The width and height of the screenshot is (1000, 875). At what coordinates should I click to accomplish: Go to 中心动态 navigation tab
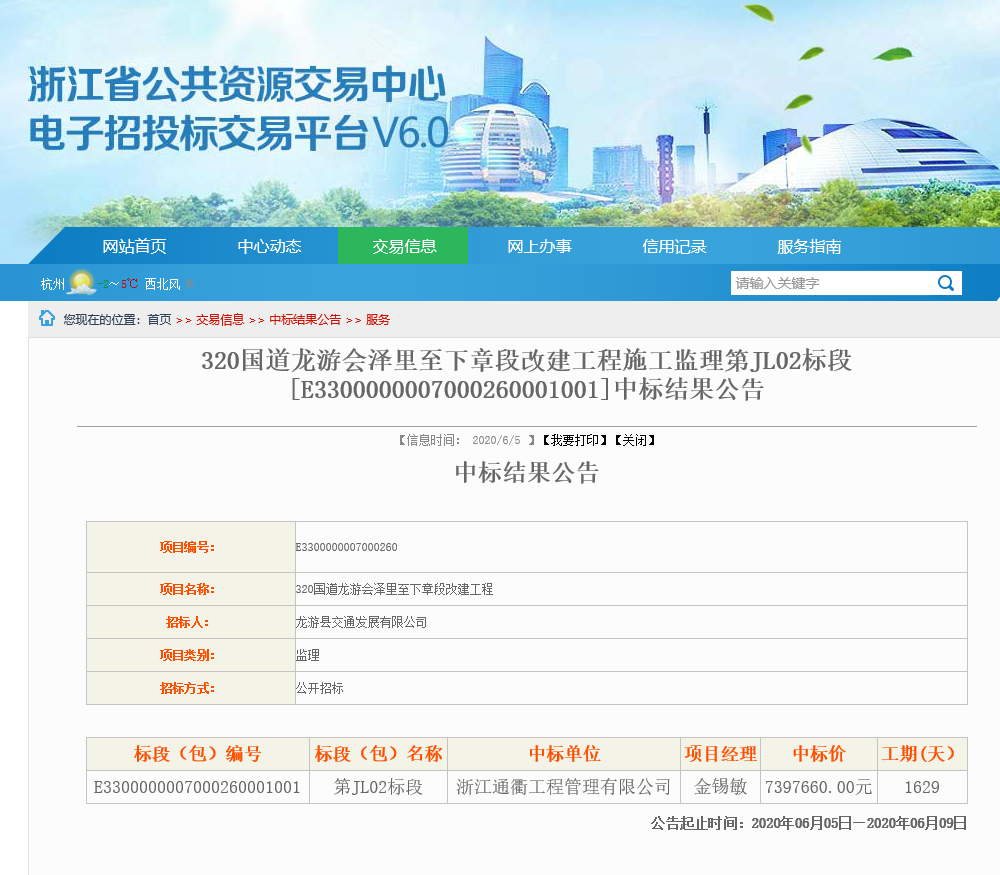[269, 246]
